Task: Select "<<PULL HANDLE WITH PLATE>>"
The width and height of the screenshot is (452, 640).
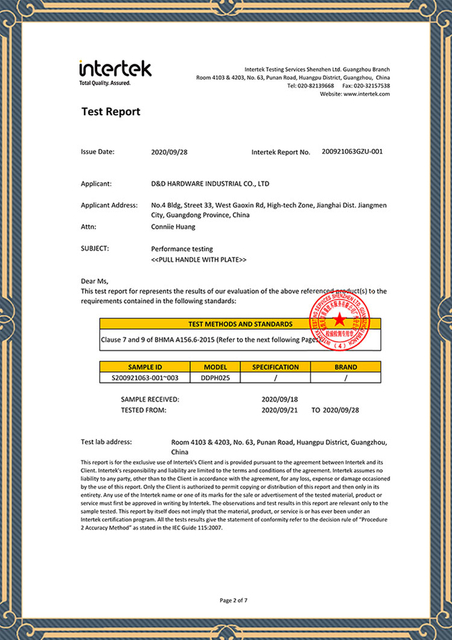Action: click(198, 260)
